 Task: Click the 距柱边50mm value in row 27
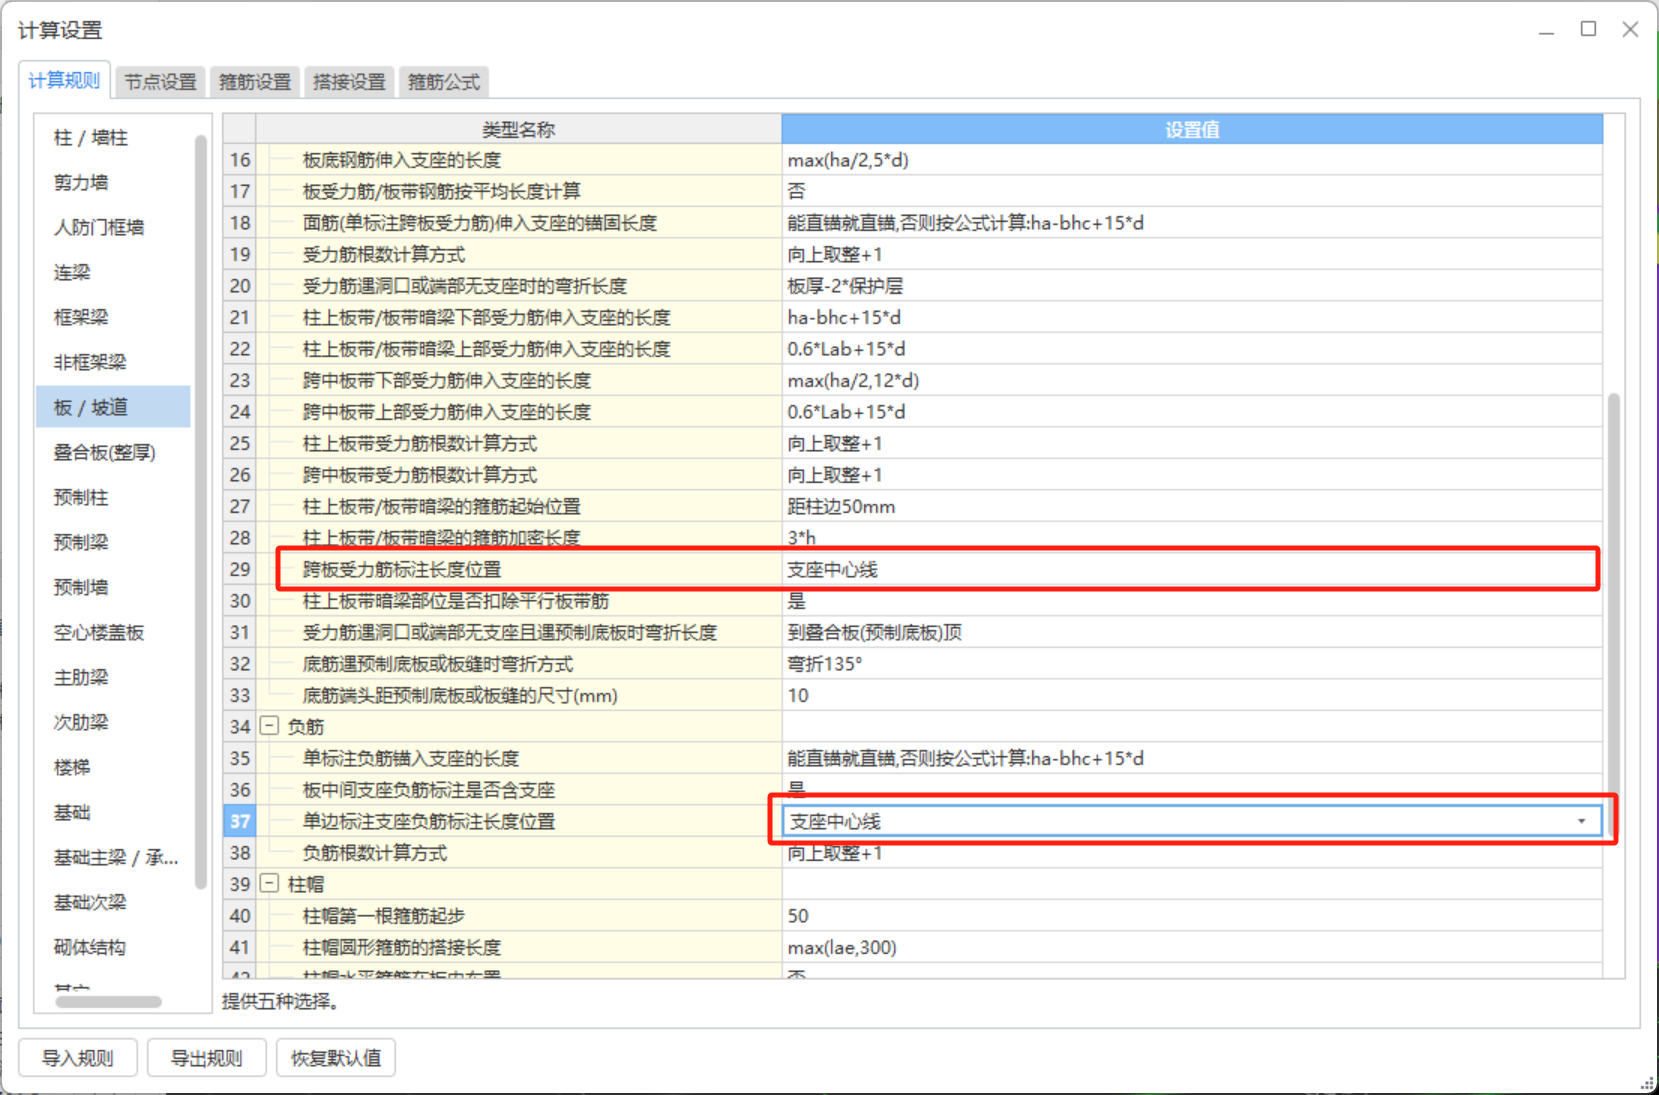pos(1192,506)
